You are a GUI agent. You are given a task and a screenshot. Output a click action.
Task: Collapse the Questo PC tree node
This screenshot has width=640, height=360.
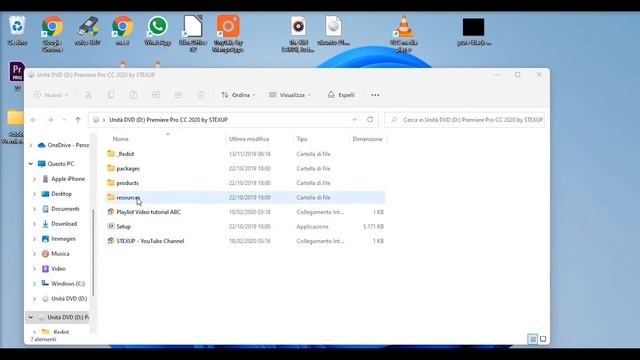(x=31, y=164)
